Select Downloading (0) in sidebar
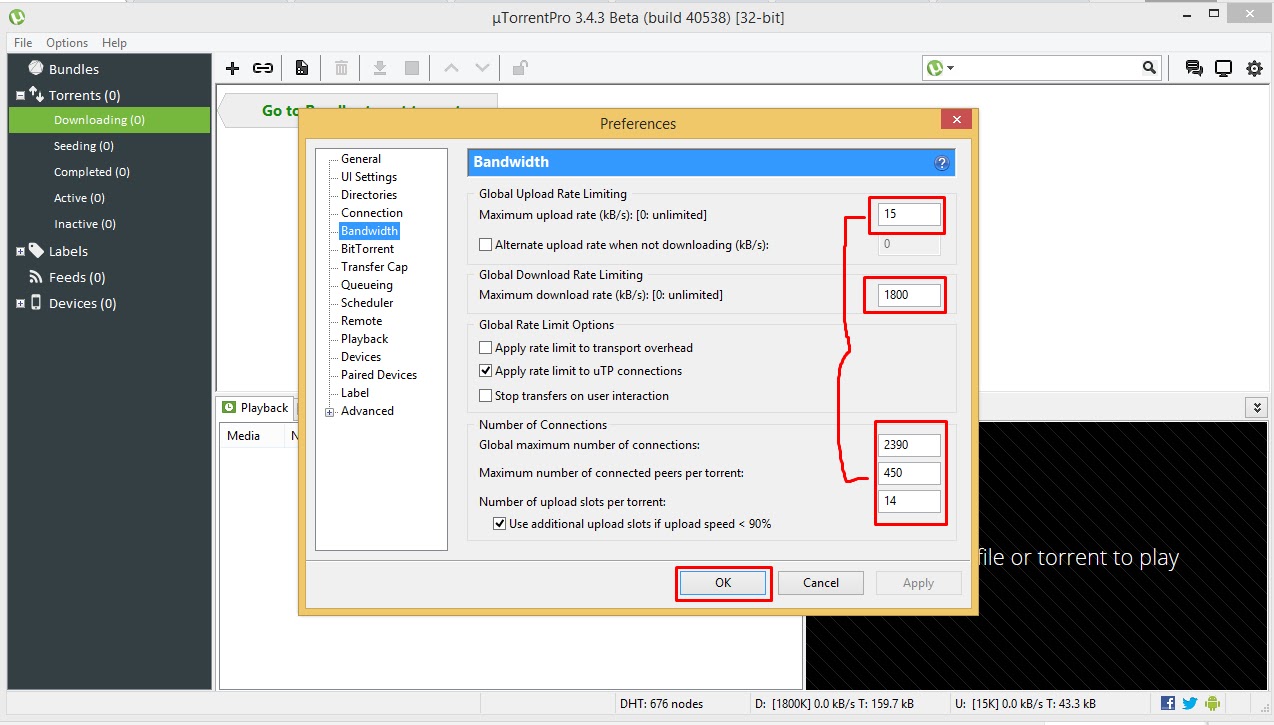The width and height of the screenshot is (1274, 725). point(109,120)
